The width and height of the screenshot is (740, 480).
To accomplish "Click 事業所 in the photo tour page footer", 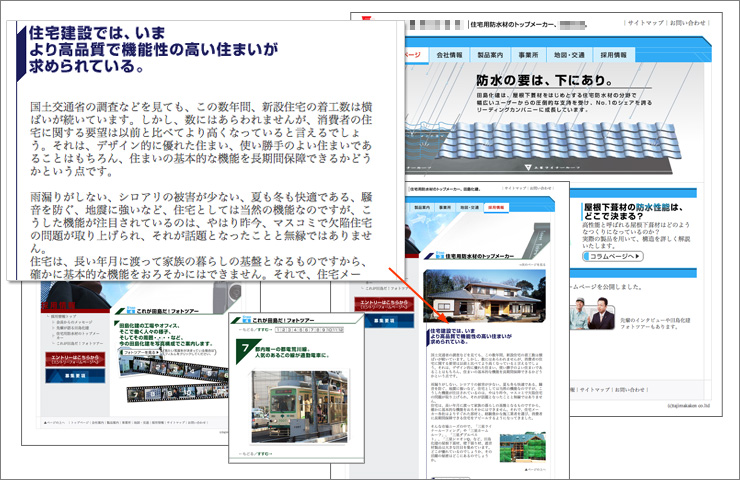I will tap(126, 423).
